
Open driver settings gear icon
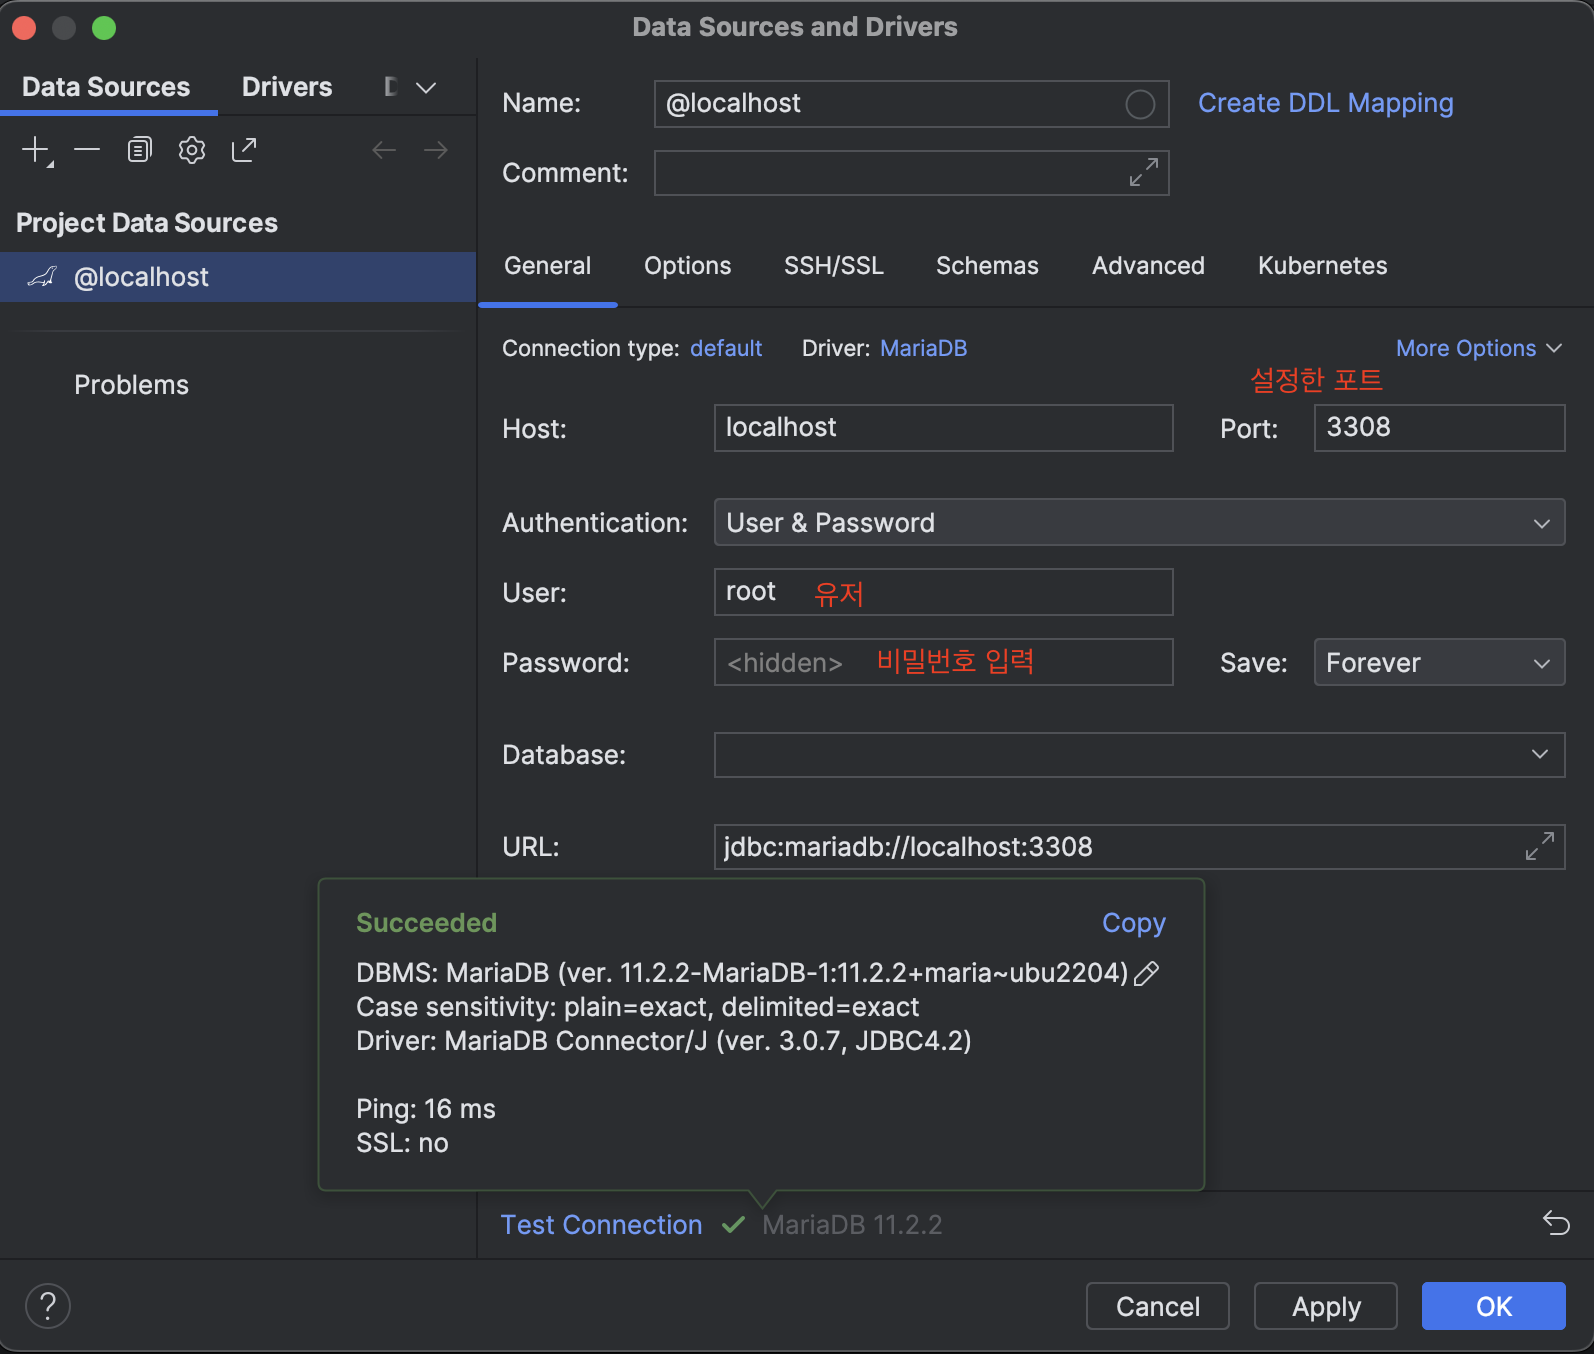[191, 150]
